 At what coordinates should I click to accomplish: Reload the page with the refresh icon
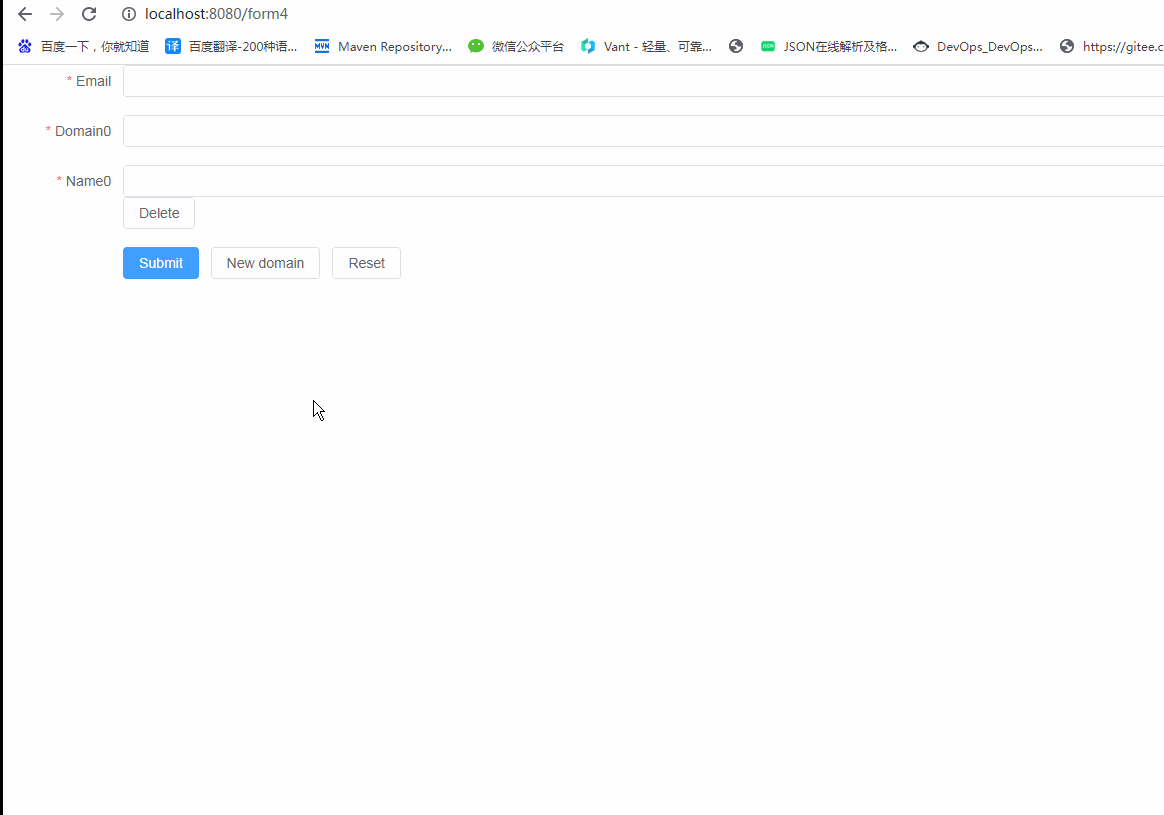point(89,14)
